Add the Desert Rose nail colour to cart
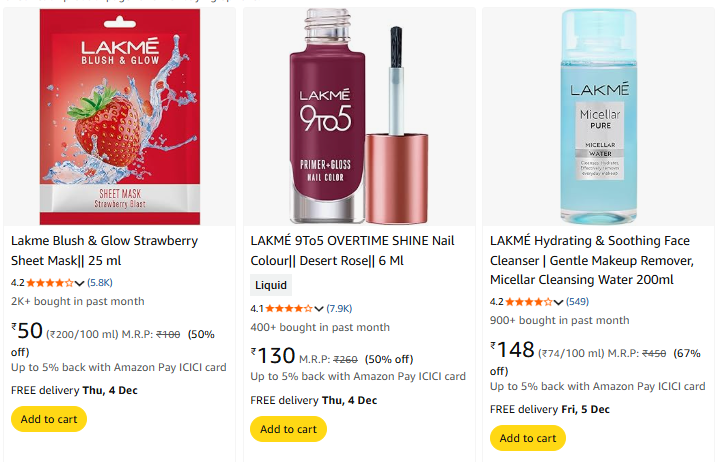Screen dimensions: 719x462 coord(288,429)
